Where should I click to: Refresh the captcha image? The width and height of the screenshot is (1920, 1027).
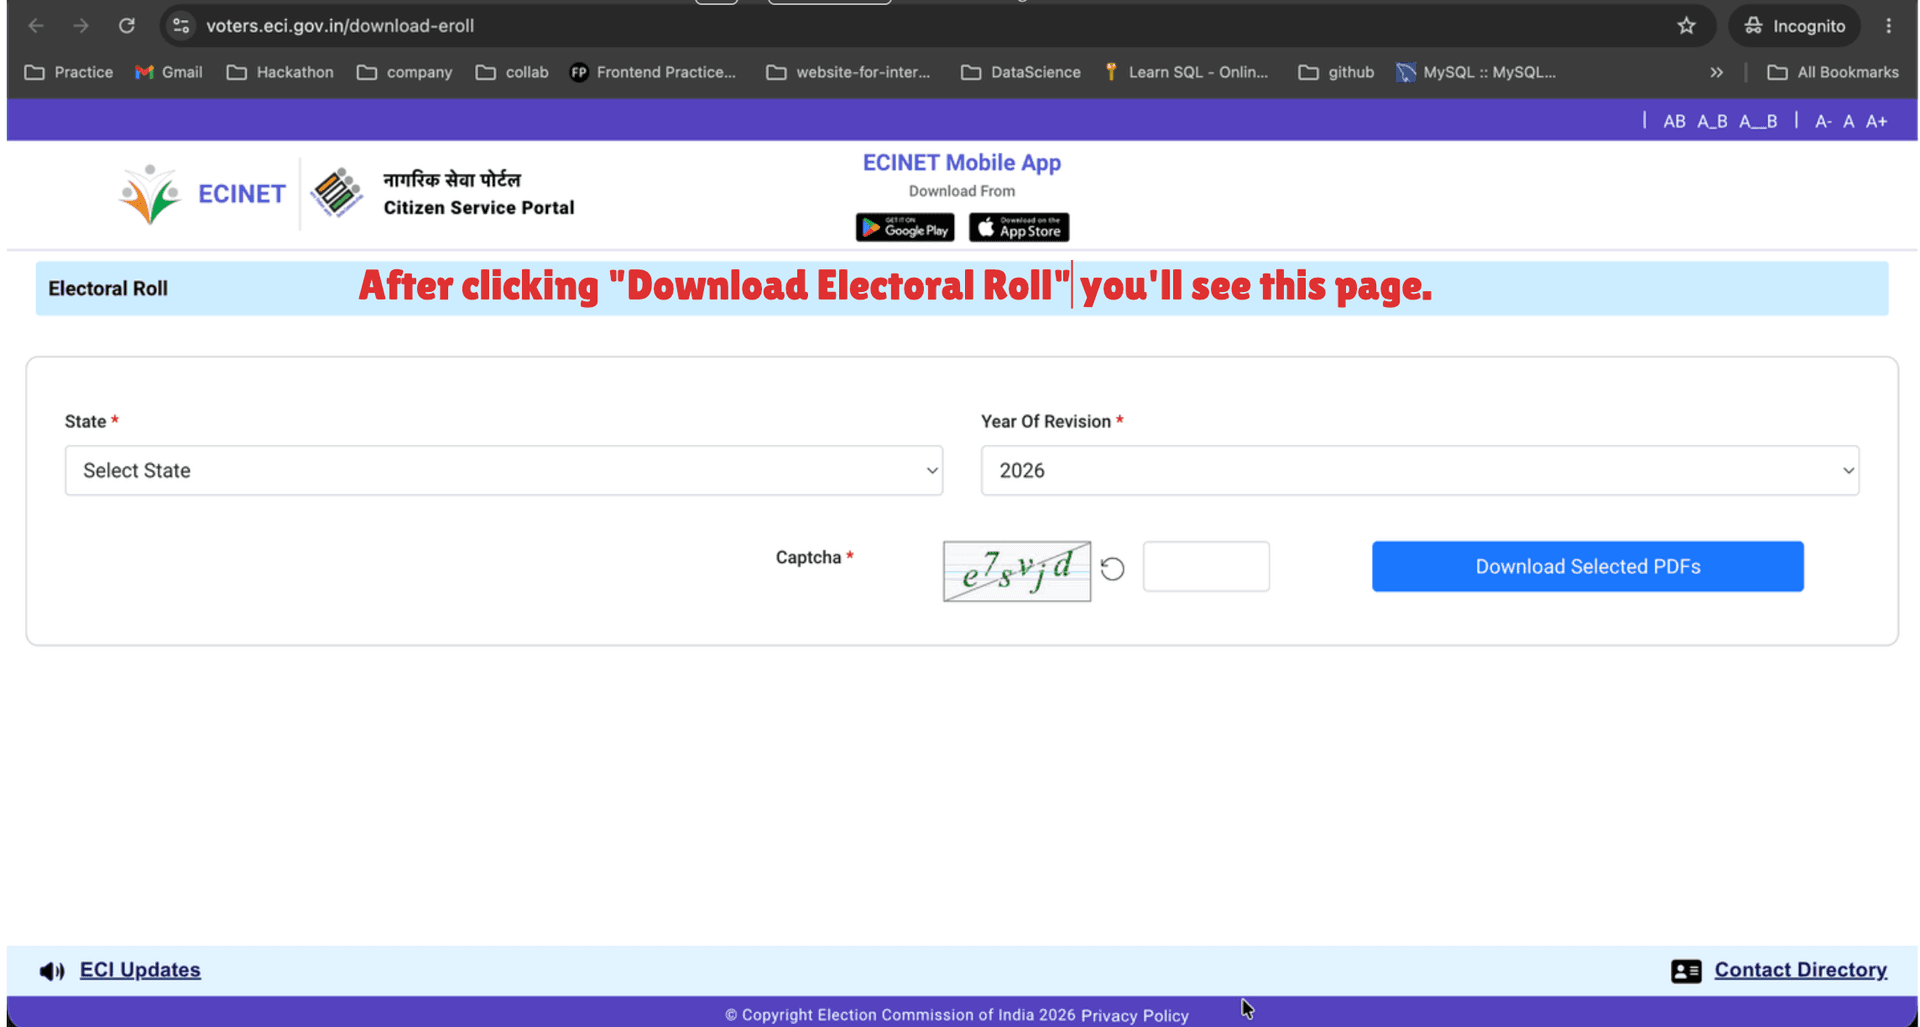[x=1112, y=569]
